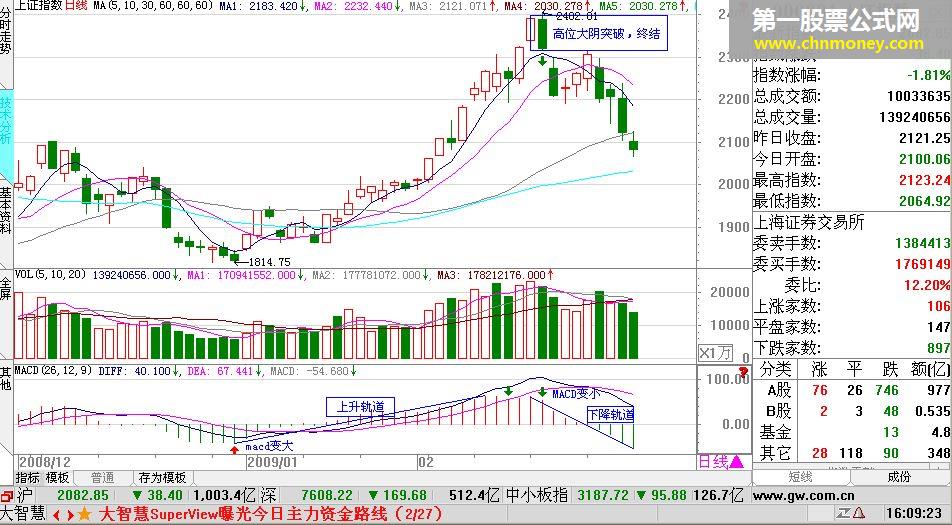Select the 指标 bottom tab
The width and height of the screenshot is (952, 525).
pos(27,478)
